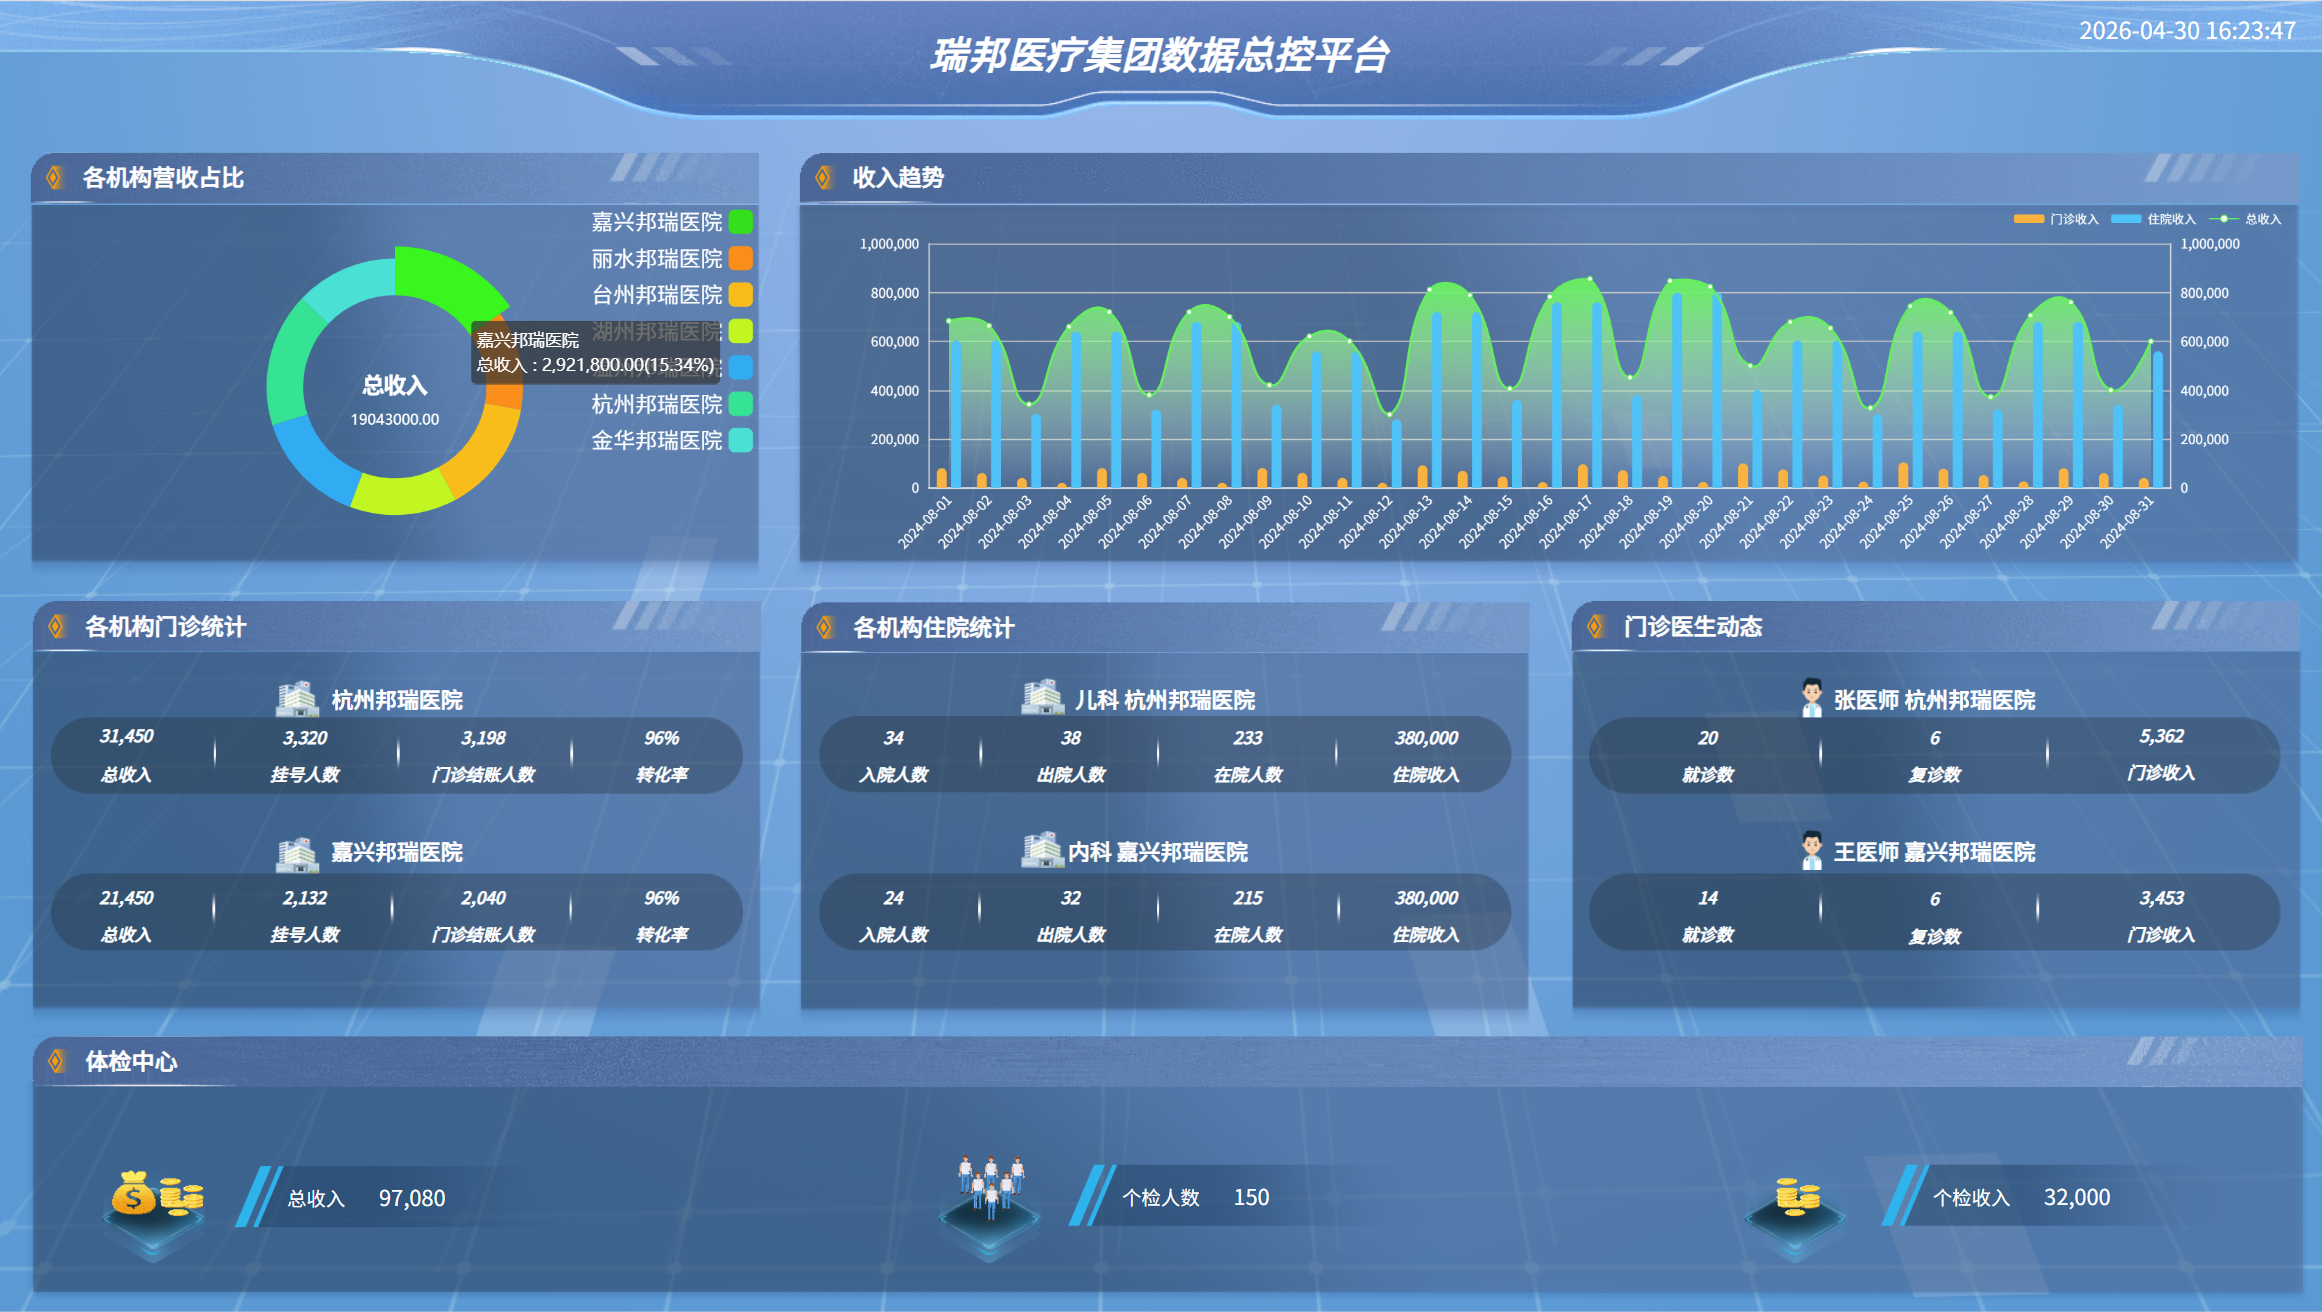Click the 380,000 住院收入 value for 儿科
The height and width of the screenshot is (1312, 2322).
1426,738
